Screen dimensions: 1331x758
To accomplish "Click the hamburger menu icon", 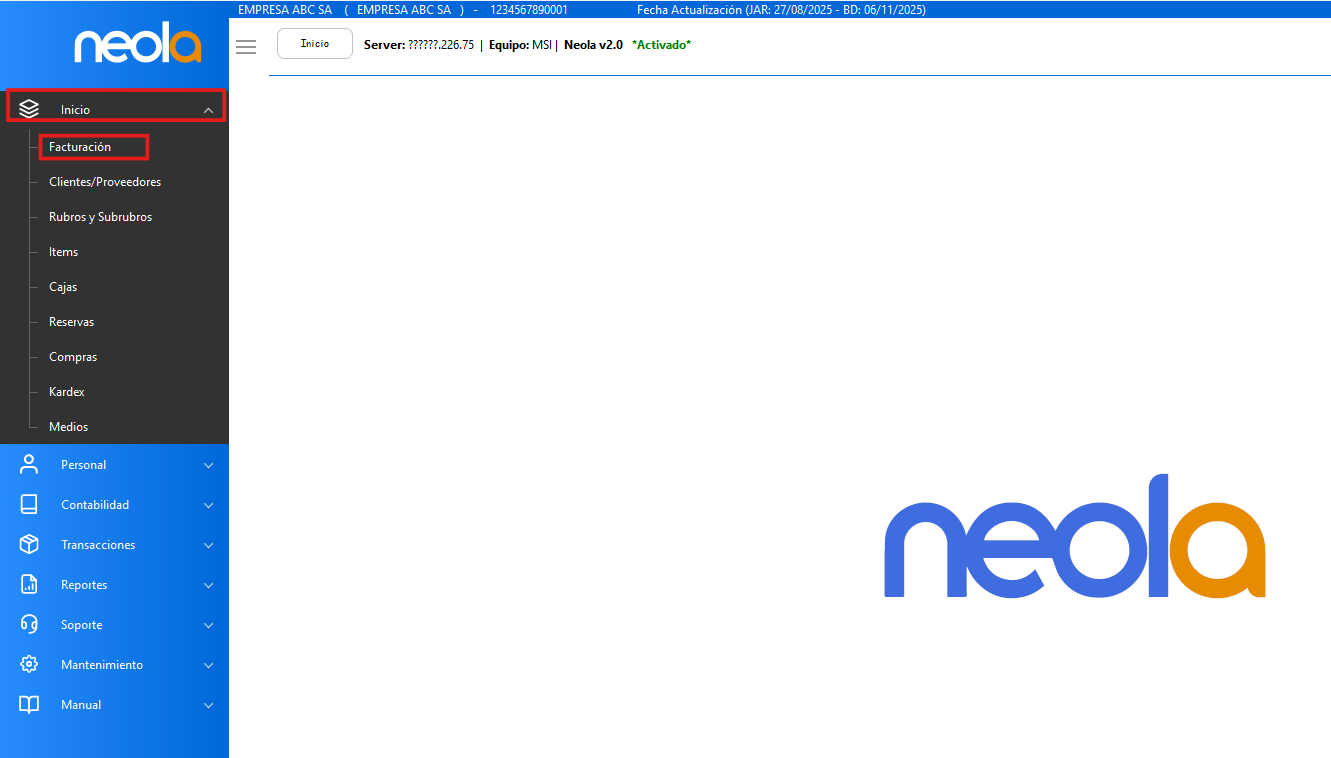I will click(x=246, y=46).
